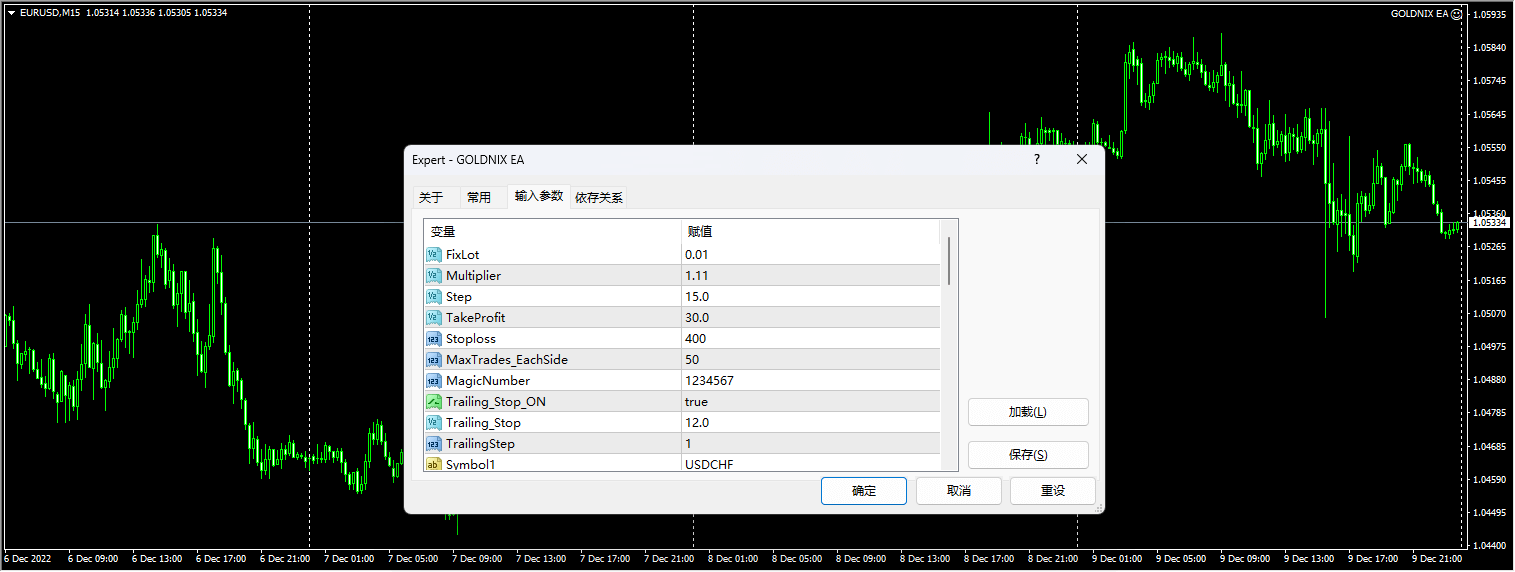Click the help question mark icon
This screenshot has width=1515, height=572.
[x=1036, y=160]
